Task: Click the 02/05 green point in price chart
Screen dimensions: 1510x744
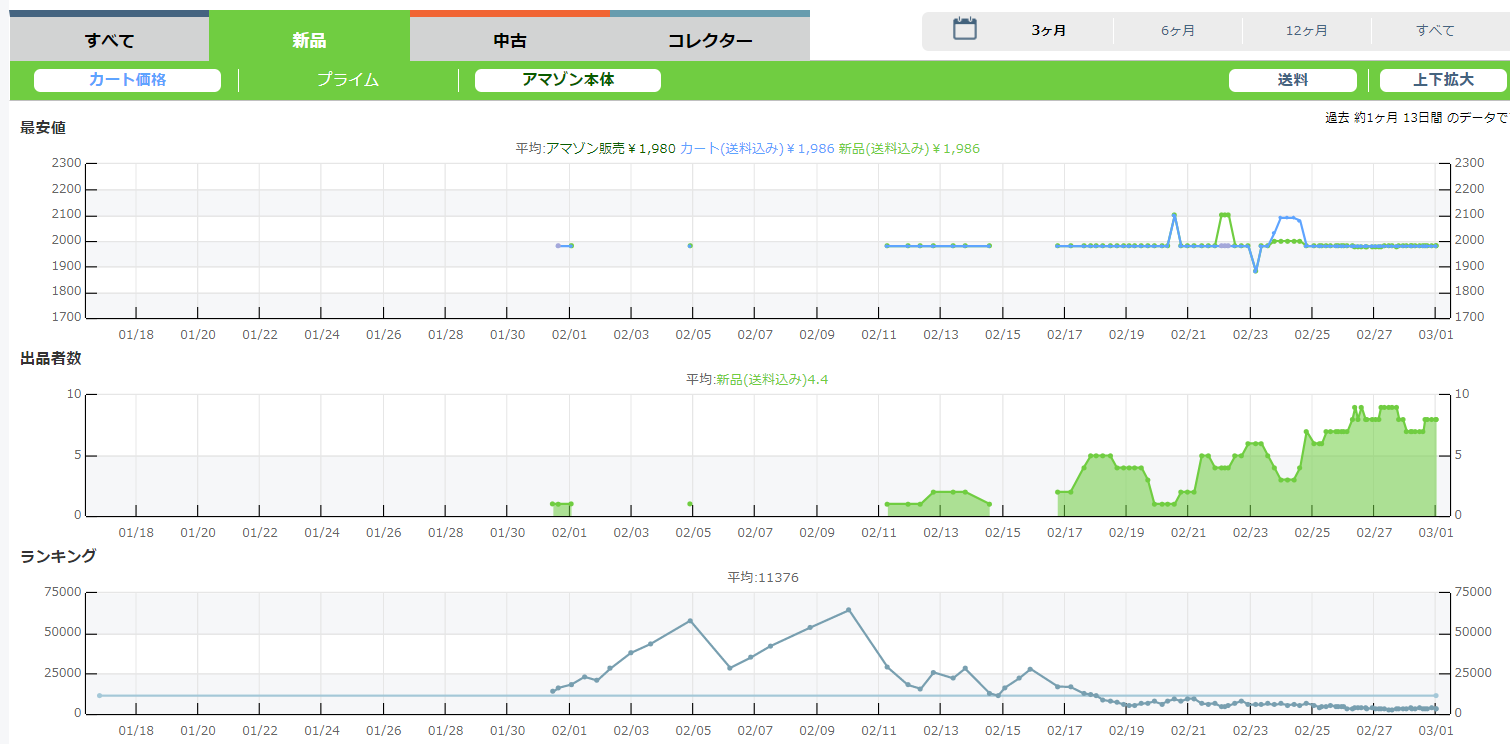Action: [x=690, y=245]
